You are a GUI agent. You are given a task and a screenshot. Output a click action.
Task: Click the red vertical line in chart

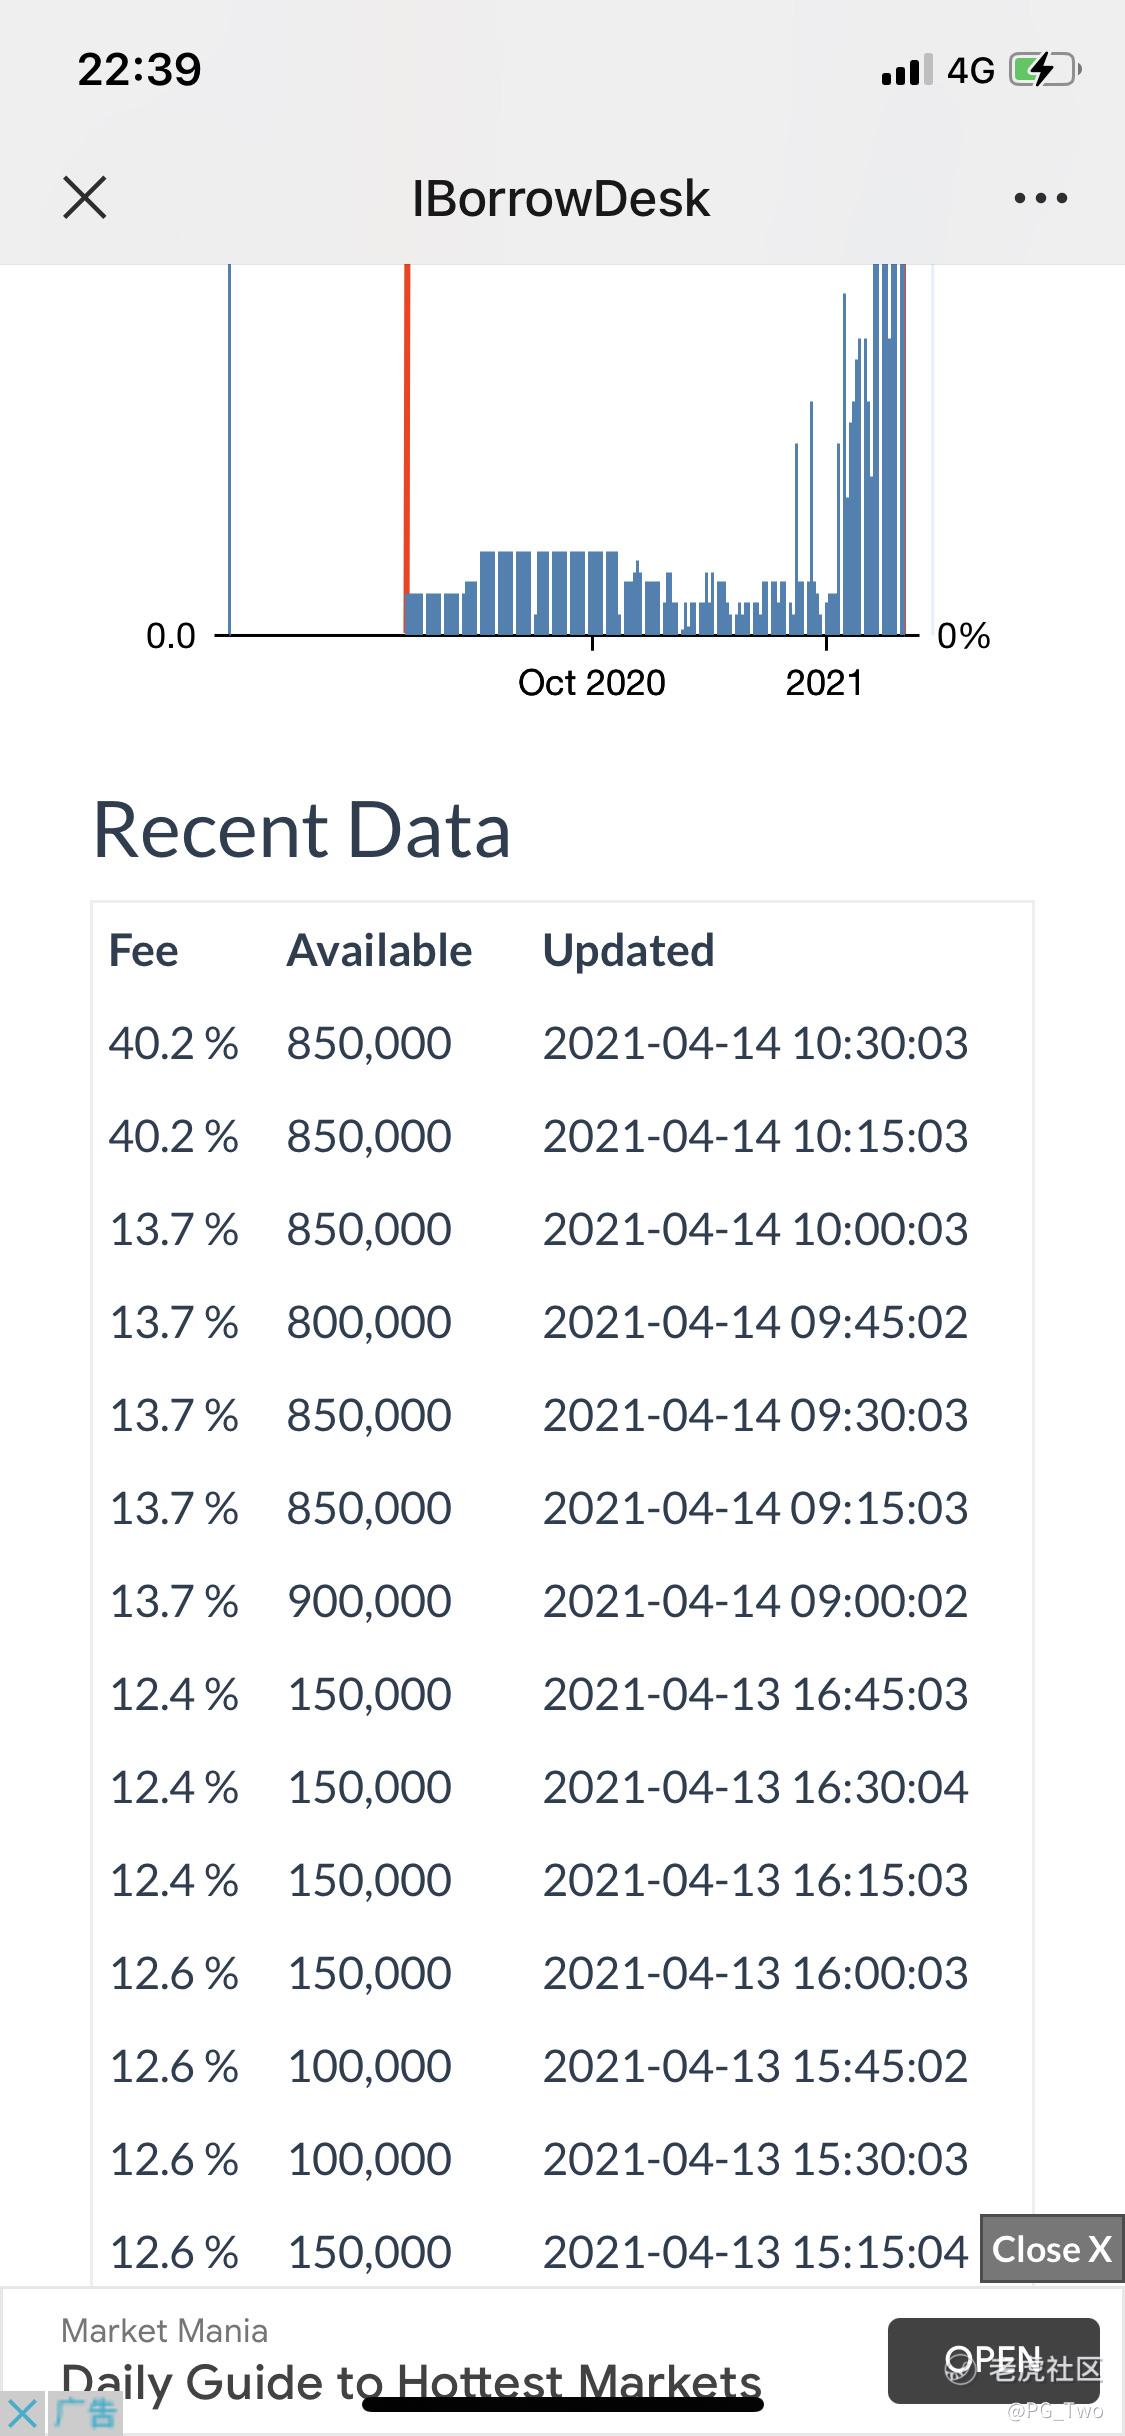407,448
